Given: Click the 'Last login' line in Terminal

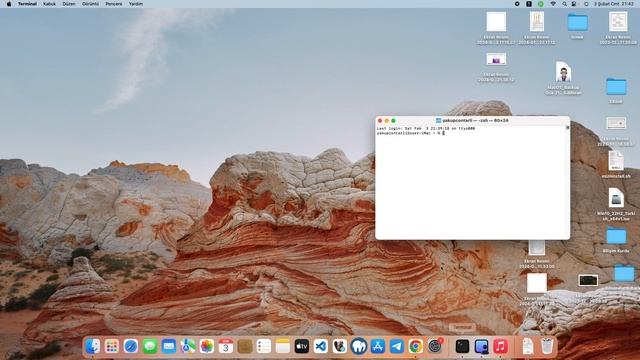Looking at the screenshot, I should 426,128.
